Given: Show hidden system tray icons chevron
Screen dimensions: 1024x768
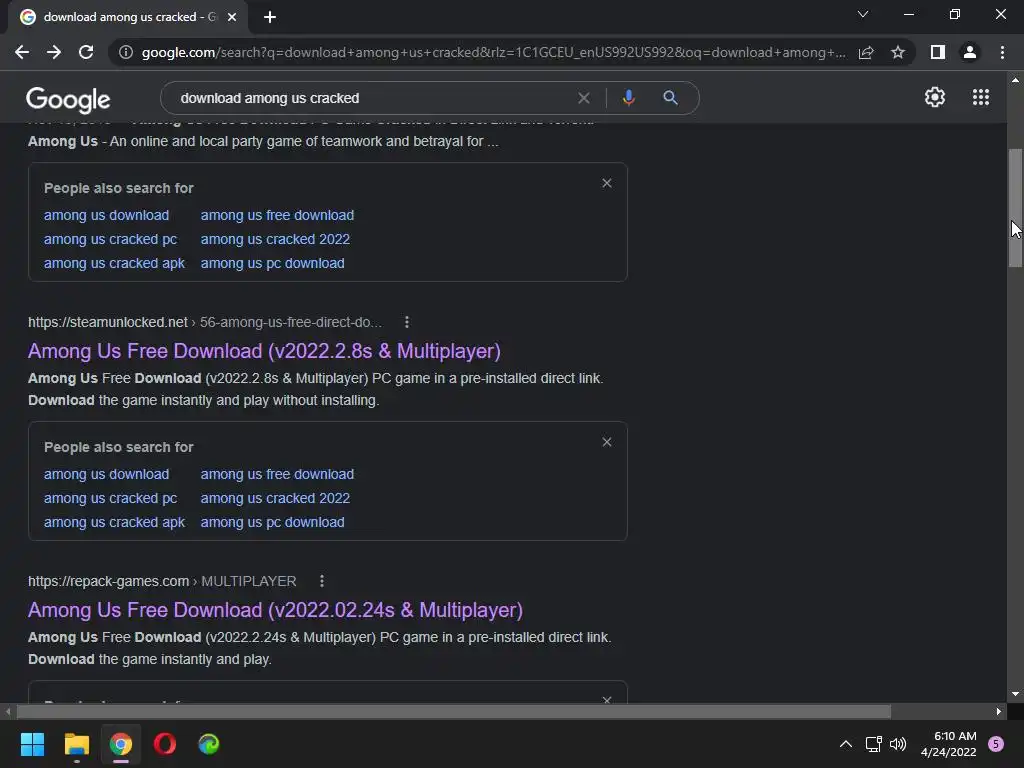Looking at the screenshot, I should point(845,744).
